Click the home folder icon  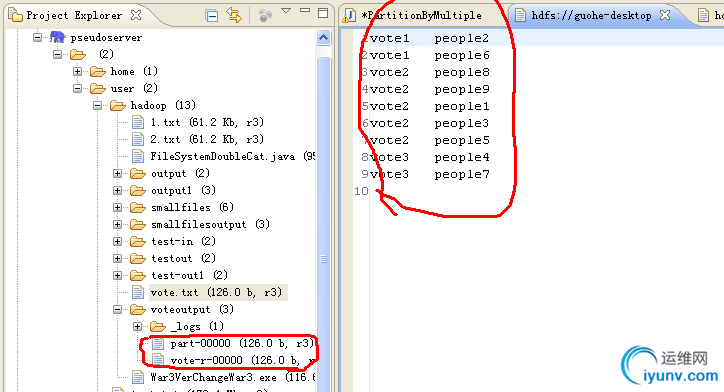[98, 72]
